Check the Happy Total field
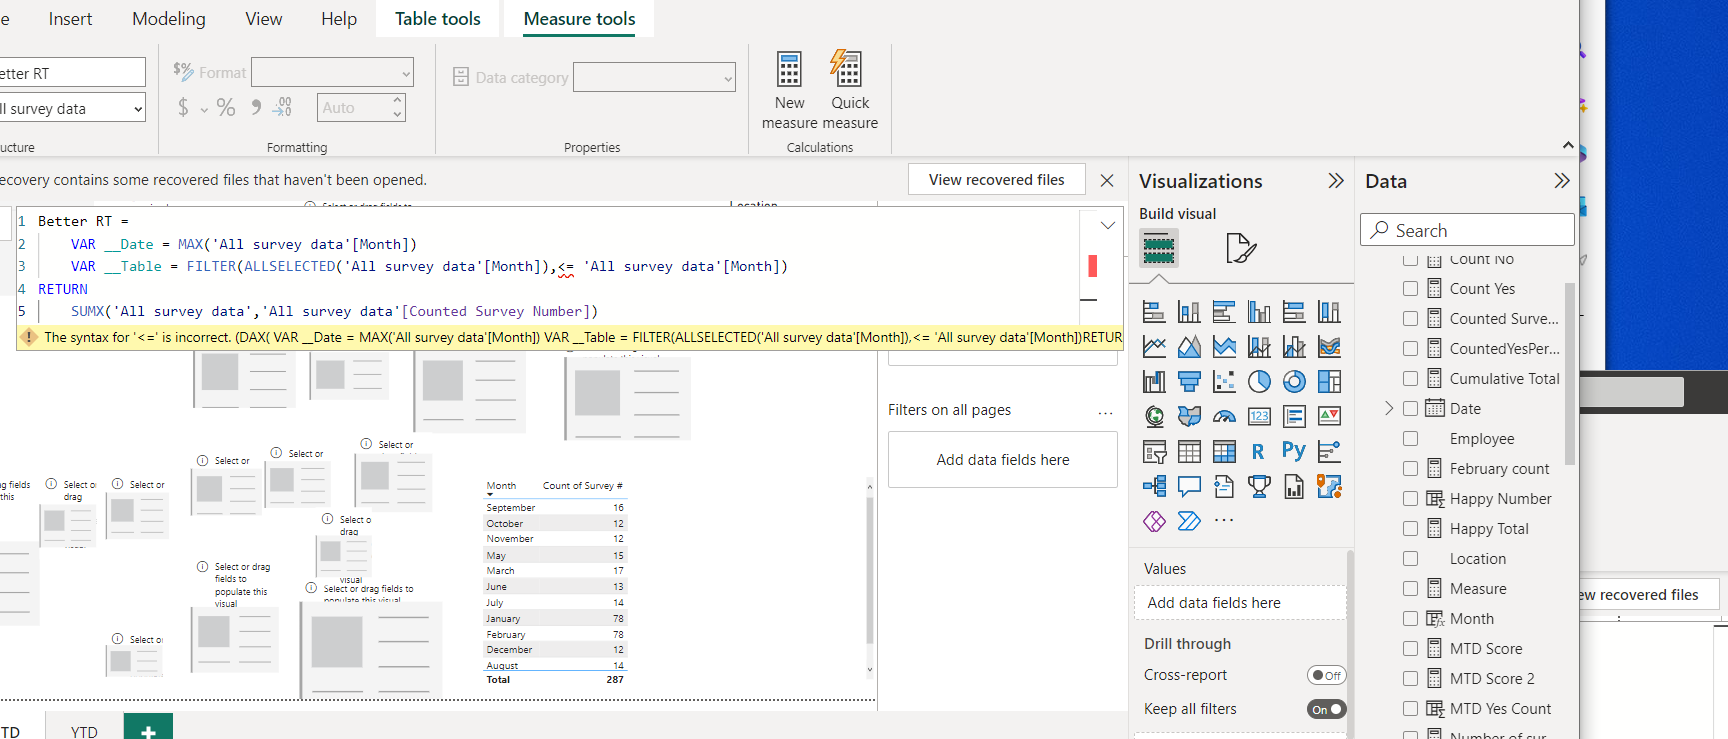This screenshot has width=1728, height=739. coord(1410,529)
